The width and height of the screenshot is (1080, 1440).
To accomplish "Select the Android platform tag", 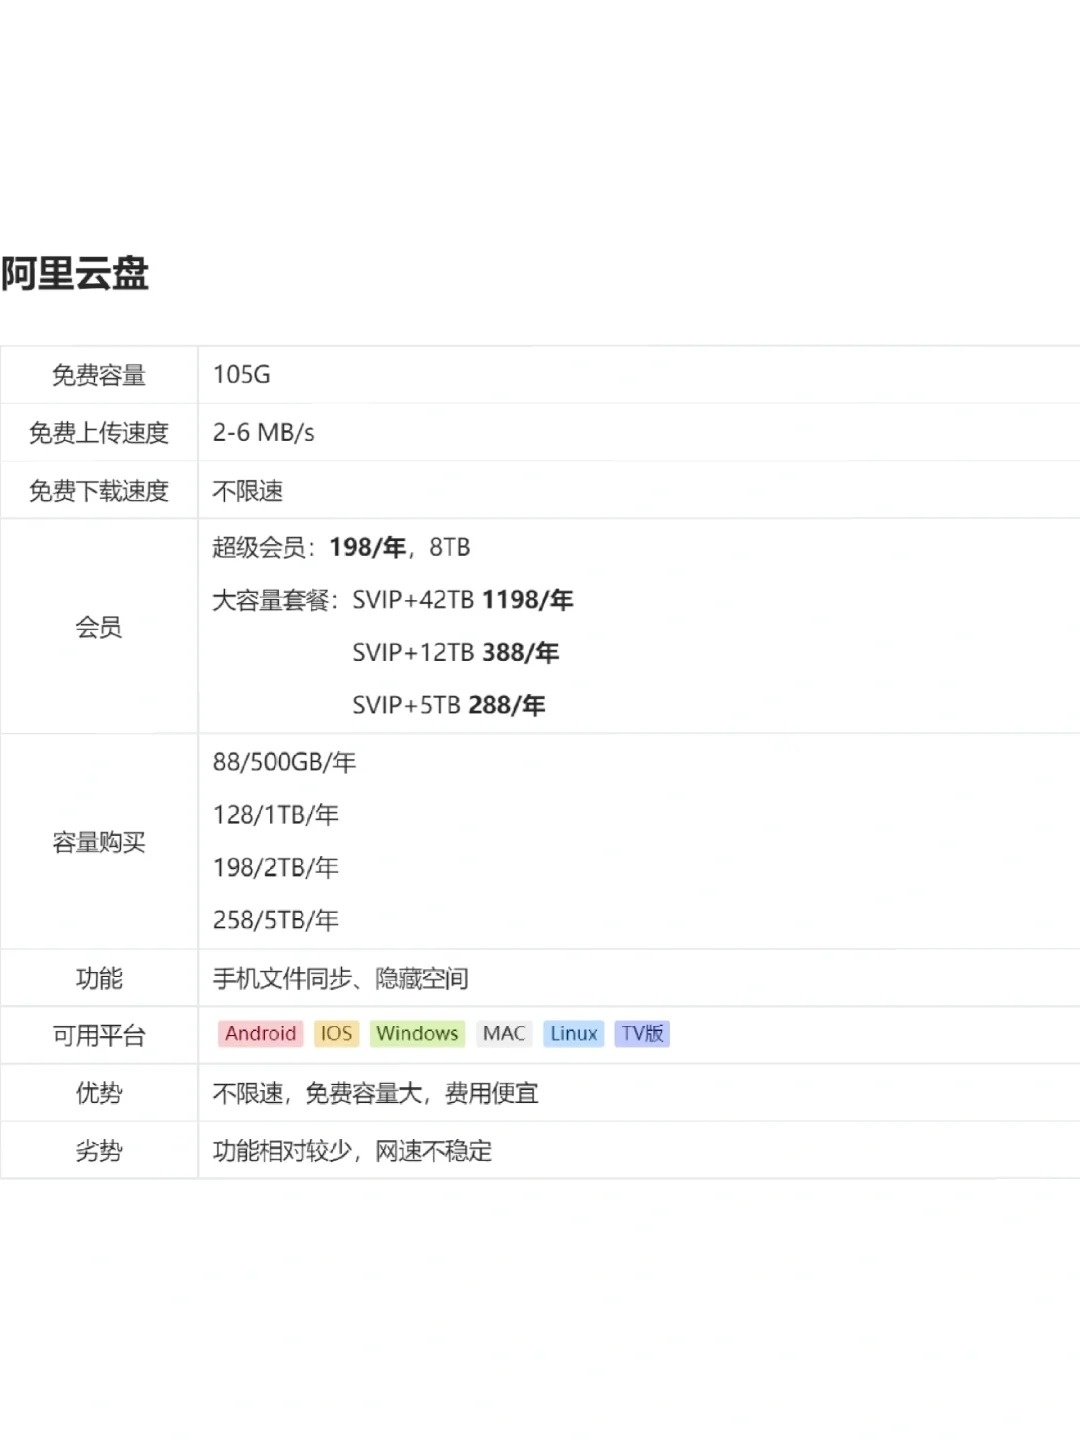I will (x=260, y=1033).
